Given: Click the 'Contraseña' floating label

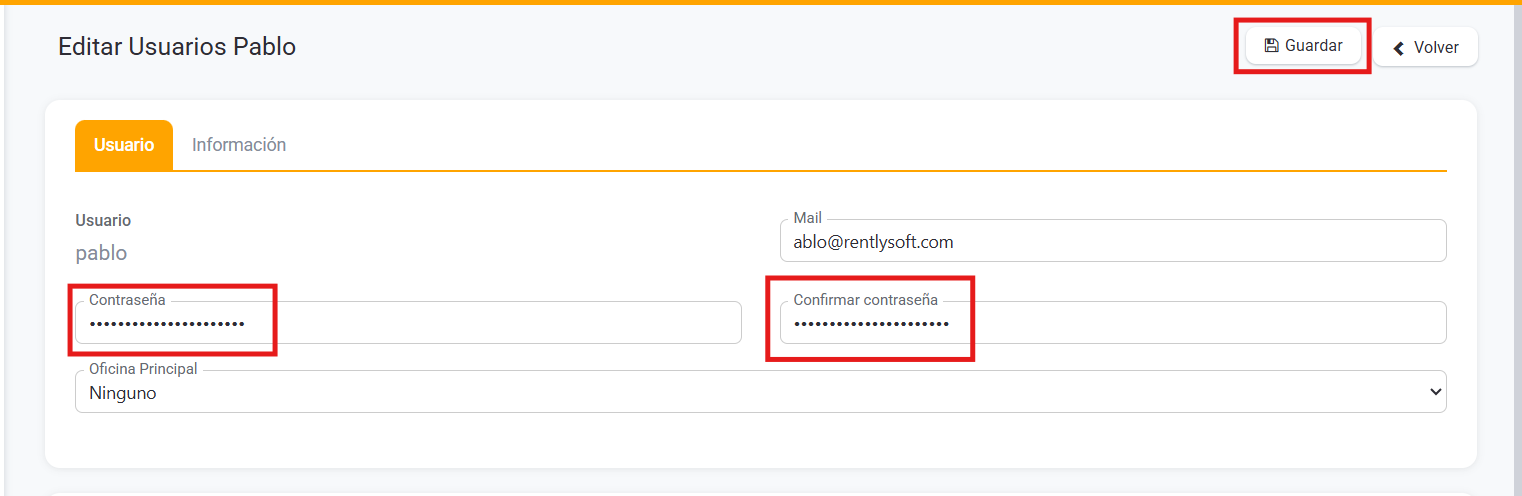Looking at the screenshot, I should tap(127, 300).
